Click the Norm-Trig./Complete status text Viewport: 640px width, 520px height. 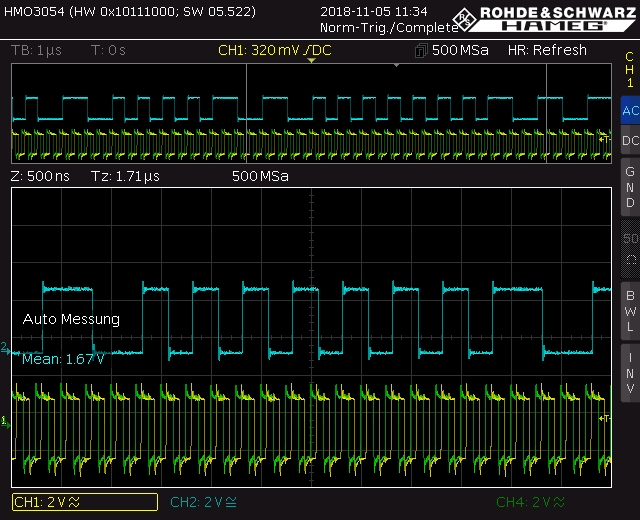[389, 27]
